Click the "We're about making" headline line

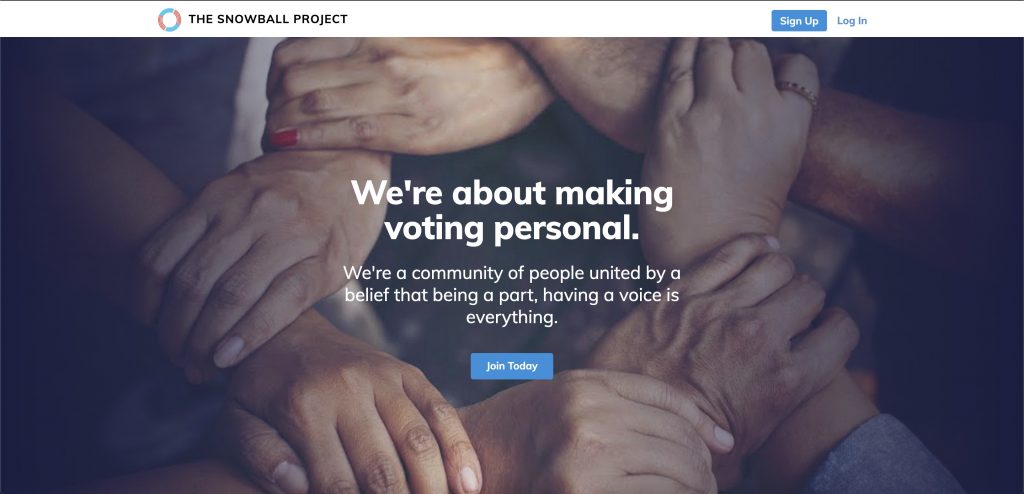coord(512,193)
